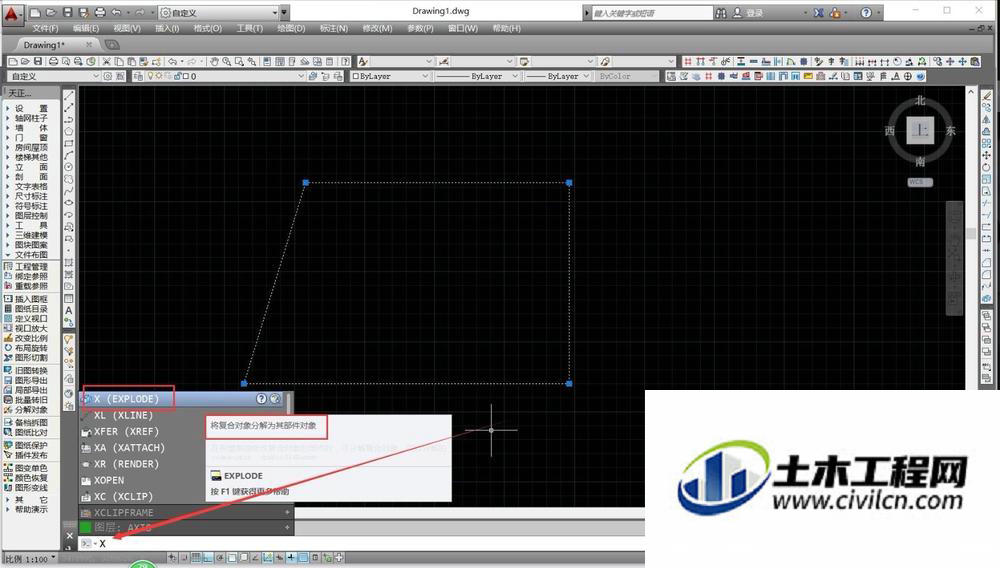1000x568 pixels.
Task: Open the AutoCAD application menu logo
Action: pyautogui.click(x=11, y=13)
